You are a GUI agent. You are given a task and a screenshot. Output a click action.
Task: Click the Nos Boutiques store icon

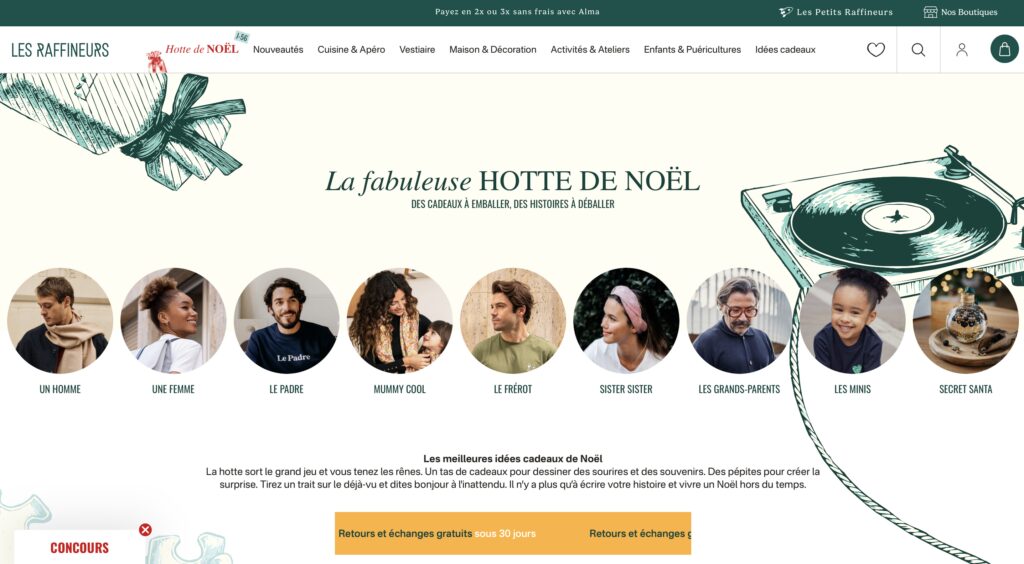(931, 12)
